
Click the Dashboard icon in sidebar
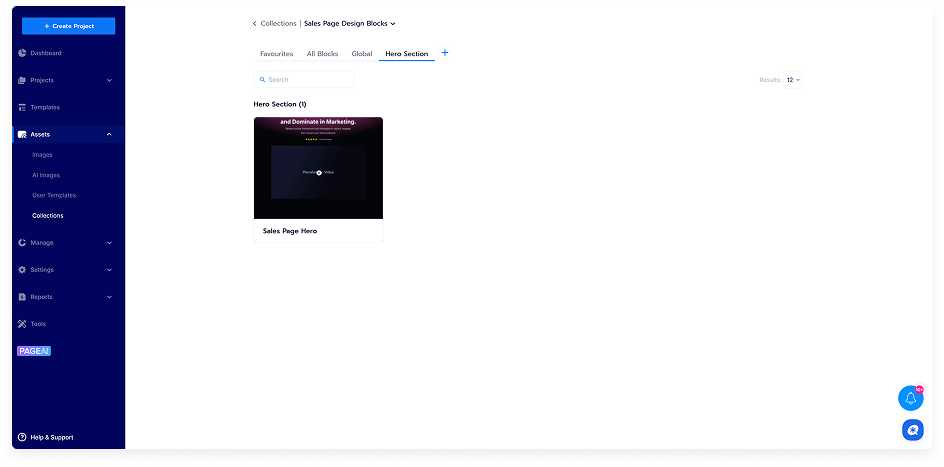(22, 53)
